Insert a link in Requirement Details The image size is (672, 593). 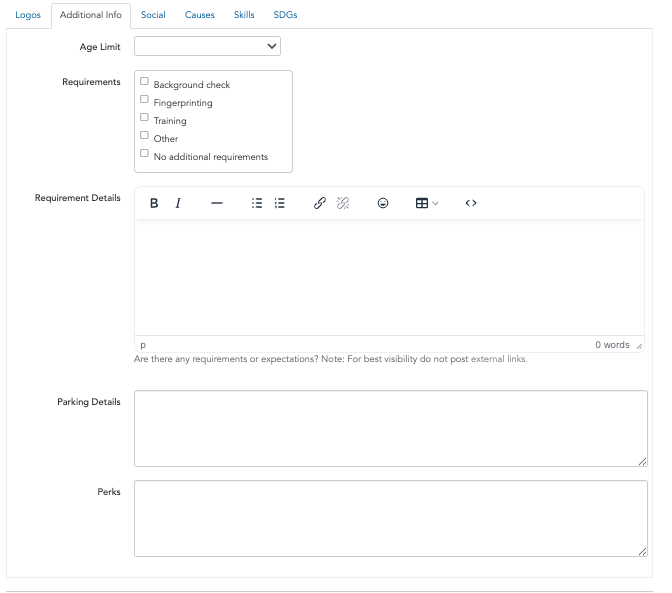(320, 203)
